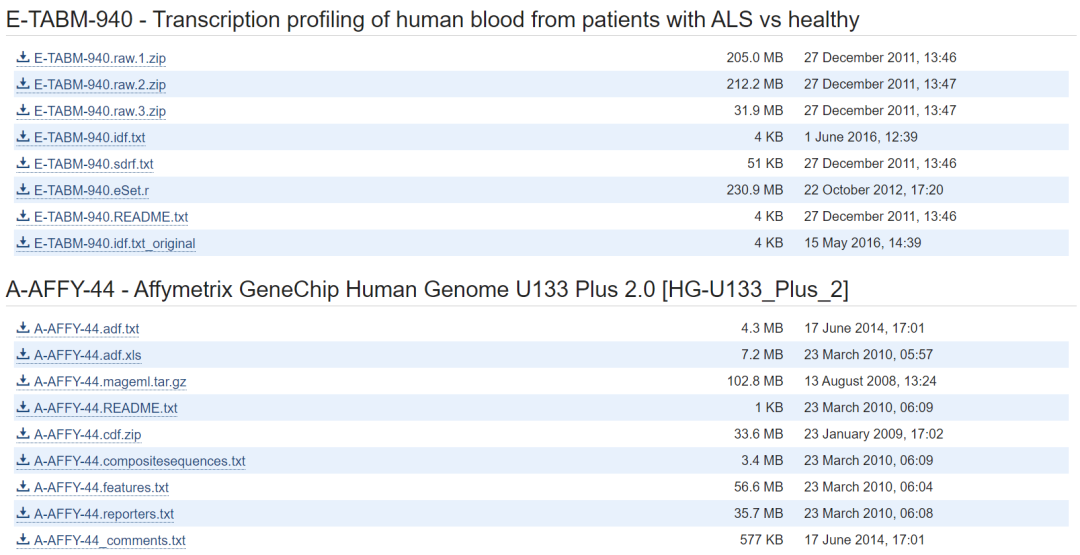Open the A-AFFY-44.compositesequences.txt link
1080x555 pixels.
click(x=139, y=461)
